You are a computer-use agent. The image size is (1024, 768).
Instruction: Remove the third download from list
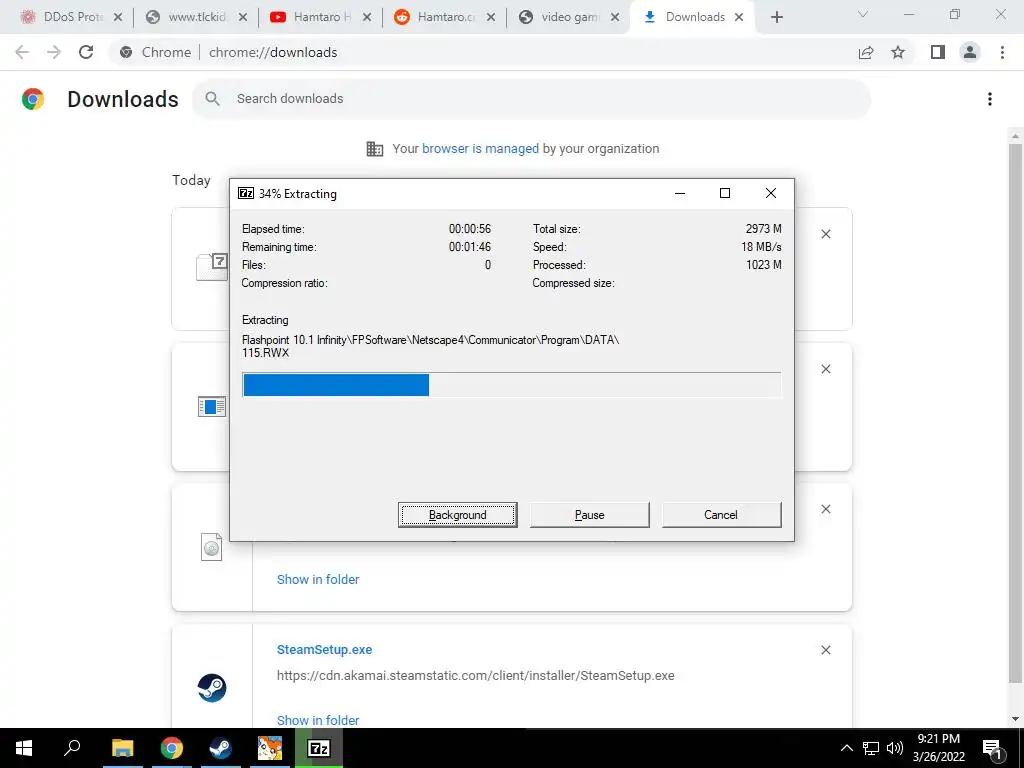pyautogui.click(x=825, y=509)
